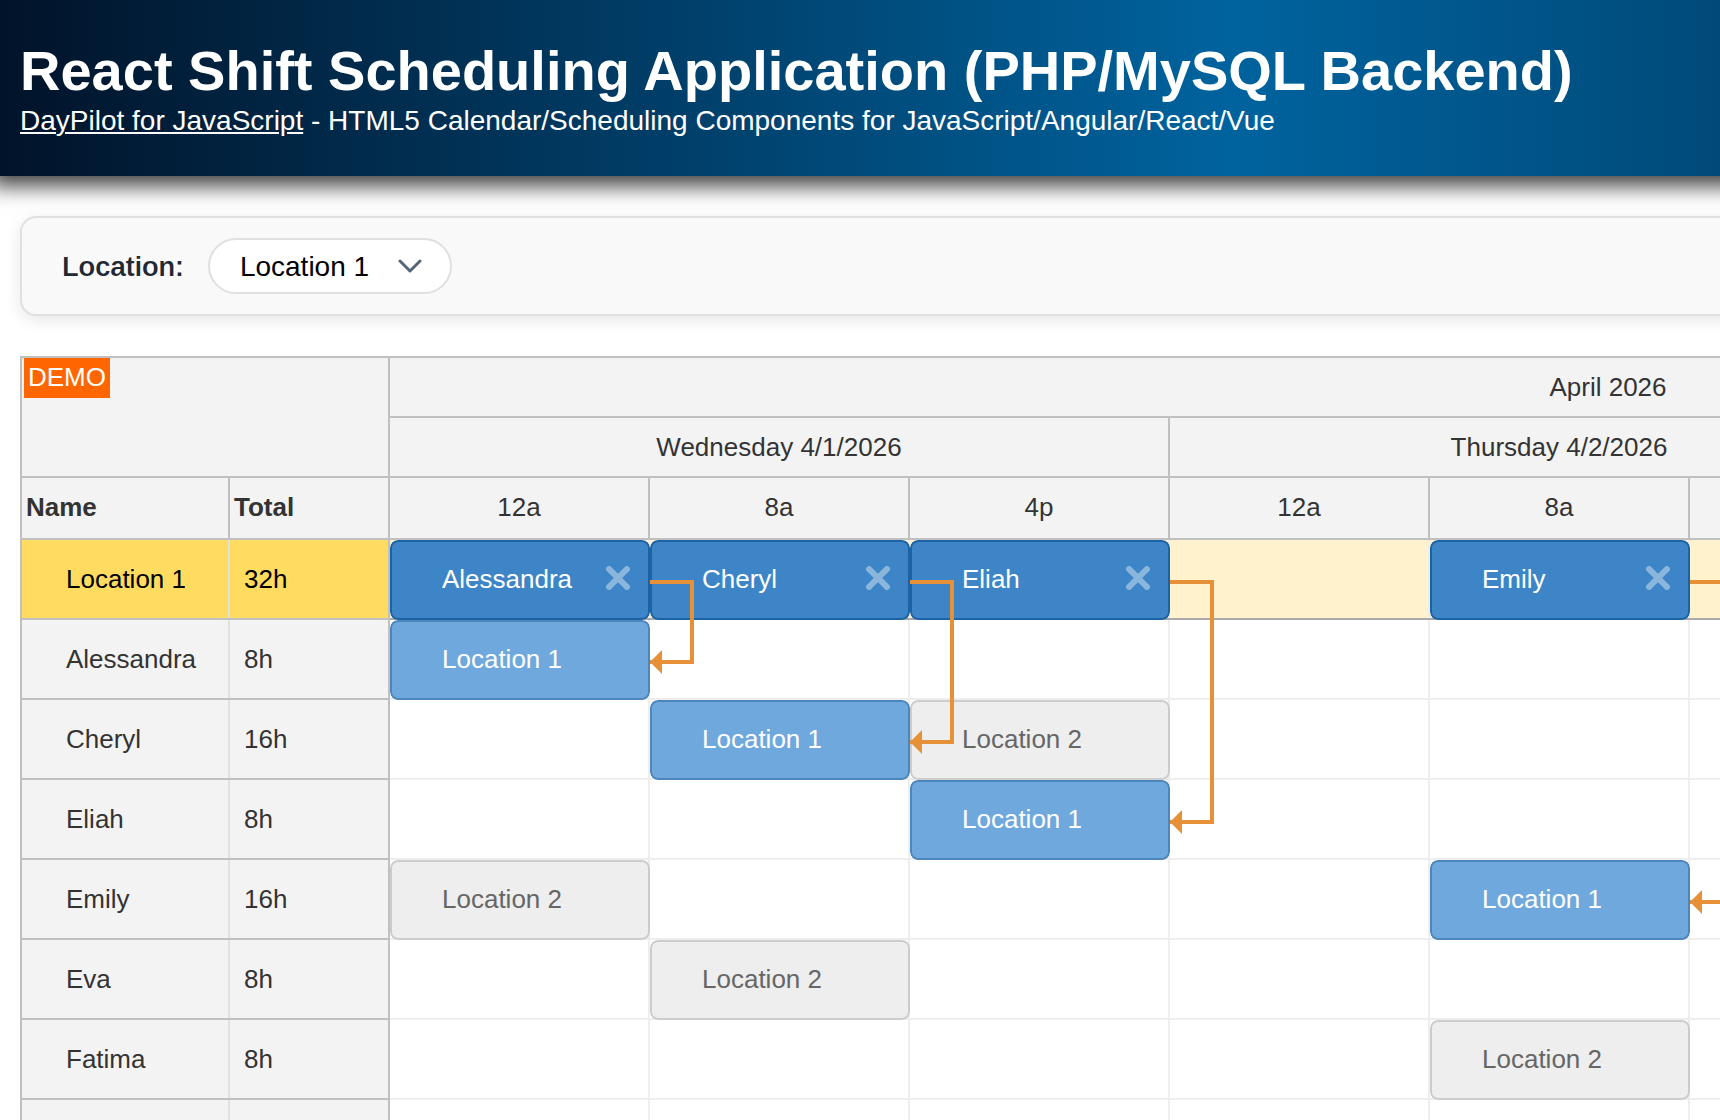This screenshot has height=1120, width=1720.
Task: Select the yellow Location 1 summary row
Action: tap(124, 578)
